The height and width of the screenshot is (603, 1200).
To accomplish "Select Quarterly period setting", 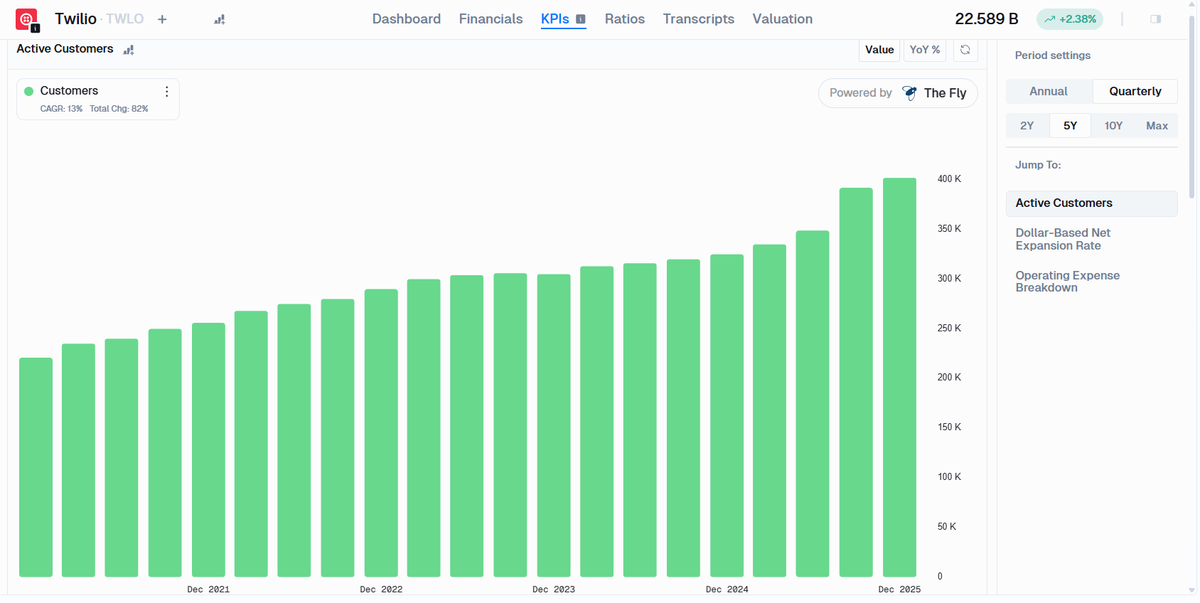I will [1135, 91].
